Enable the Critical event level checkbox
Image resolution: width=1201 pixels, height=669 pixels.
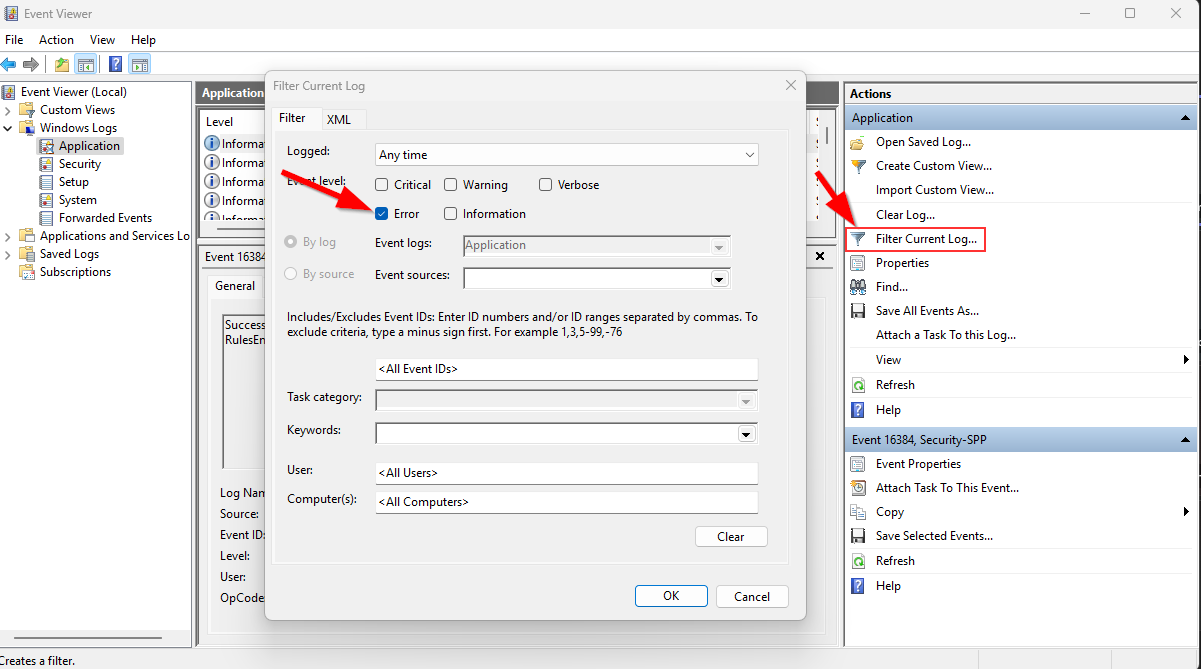[381, 184]
